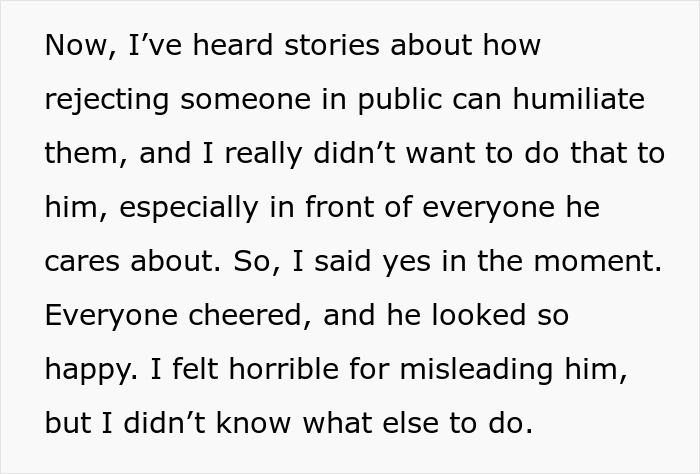
Task: Click the phrase "looked so"
Action: [494, 316]
